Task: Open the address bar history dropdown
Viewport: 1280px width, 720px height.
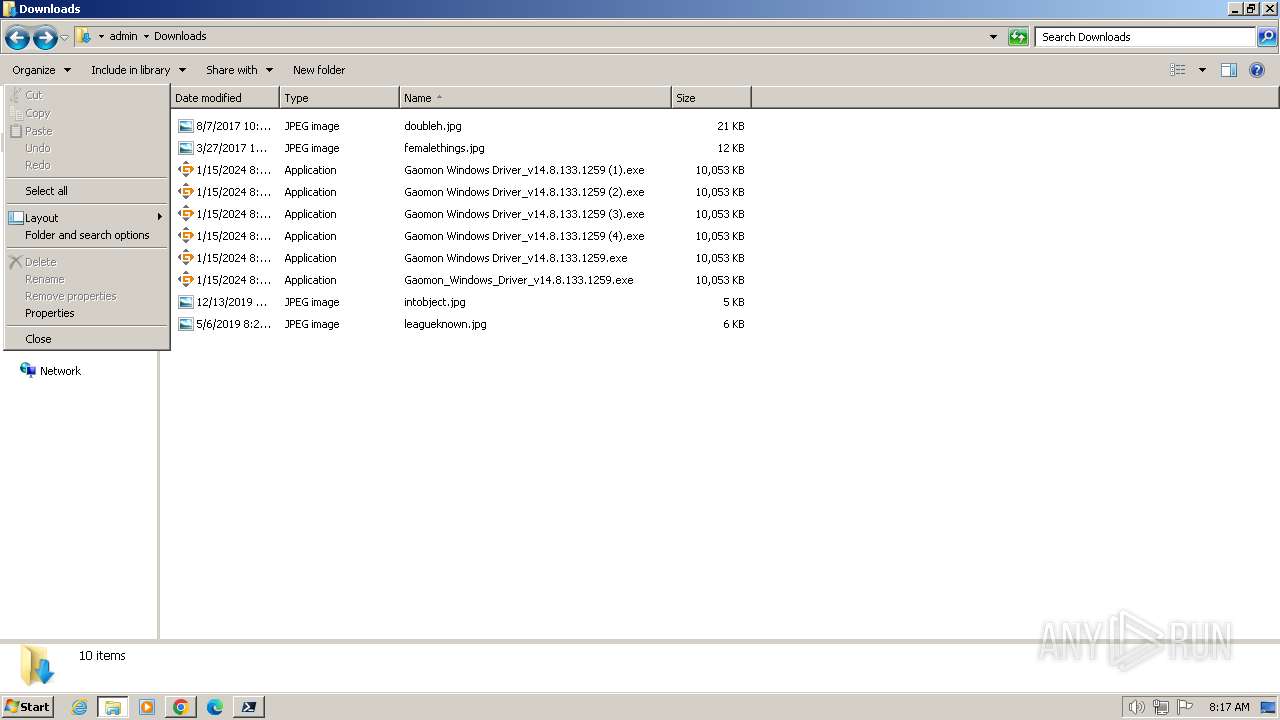Action: pyautogui.click(x=993, y=37)
